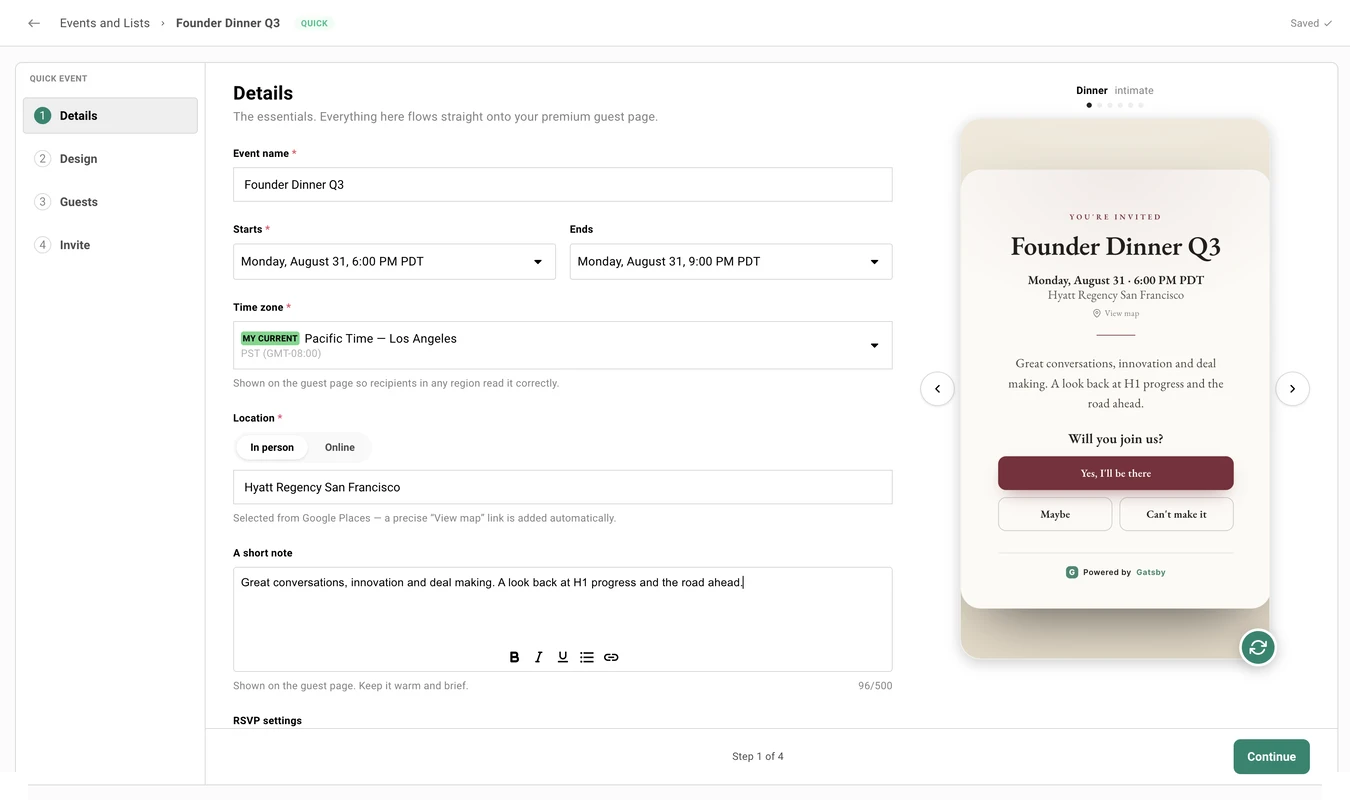1350x800 pixels.
Task: Click Dinner intimate preview label
Action: tap(1115, 90)
